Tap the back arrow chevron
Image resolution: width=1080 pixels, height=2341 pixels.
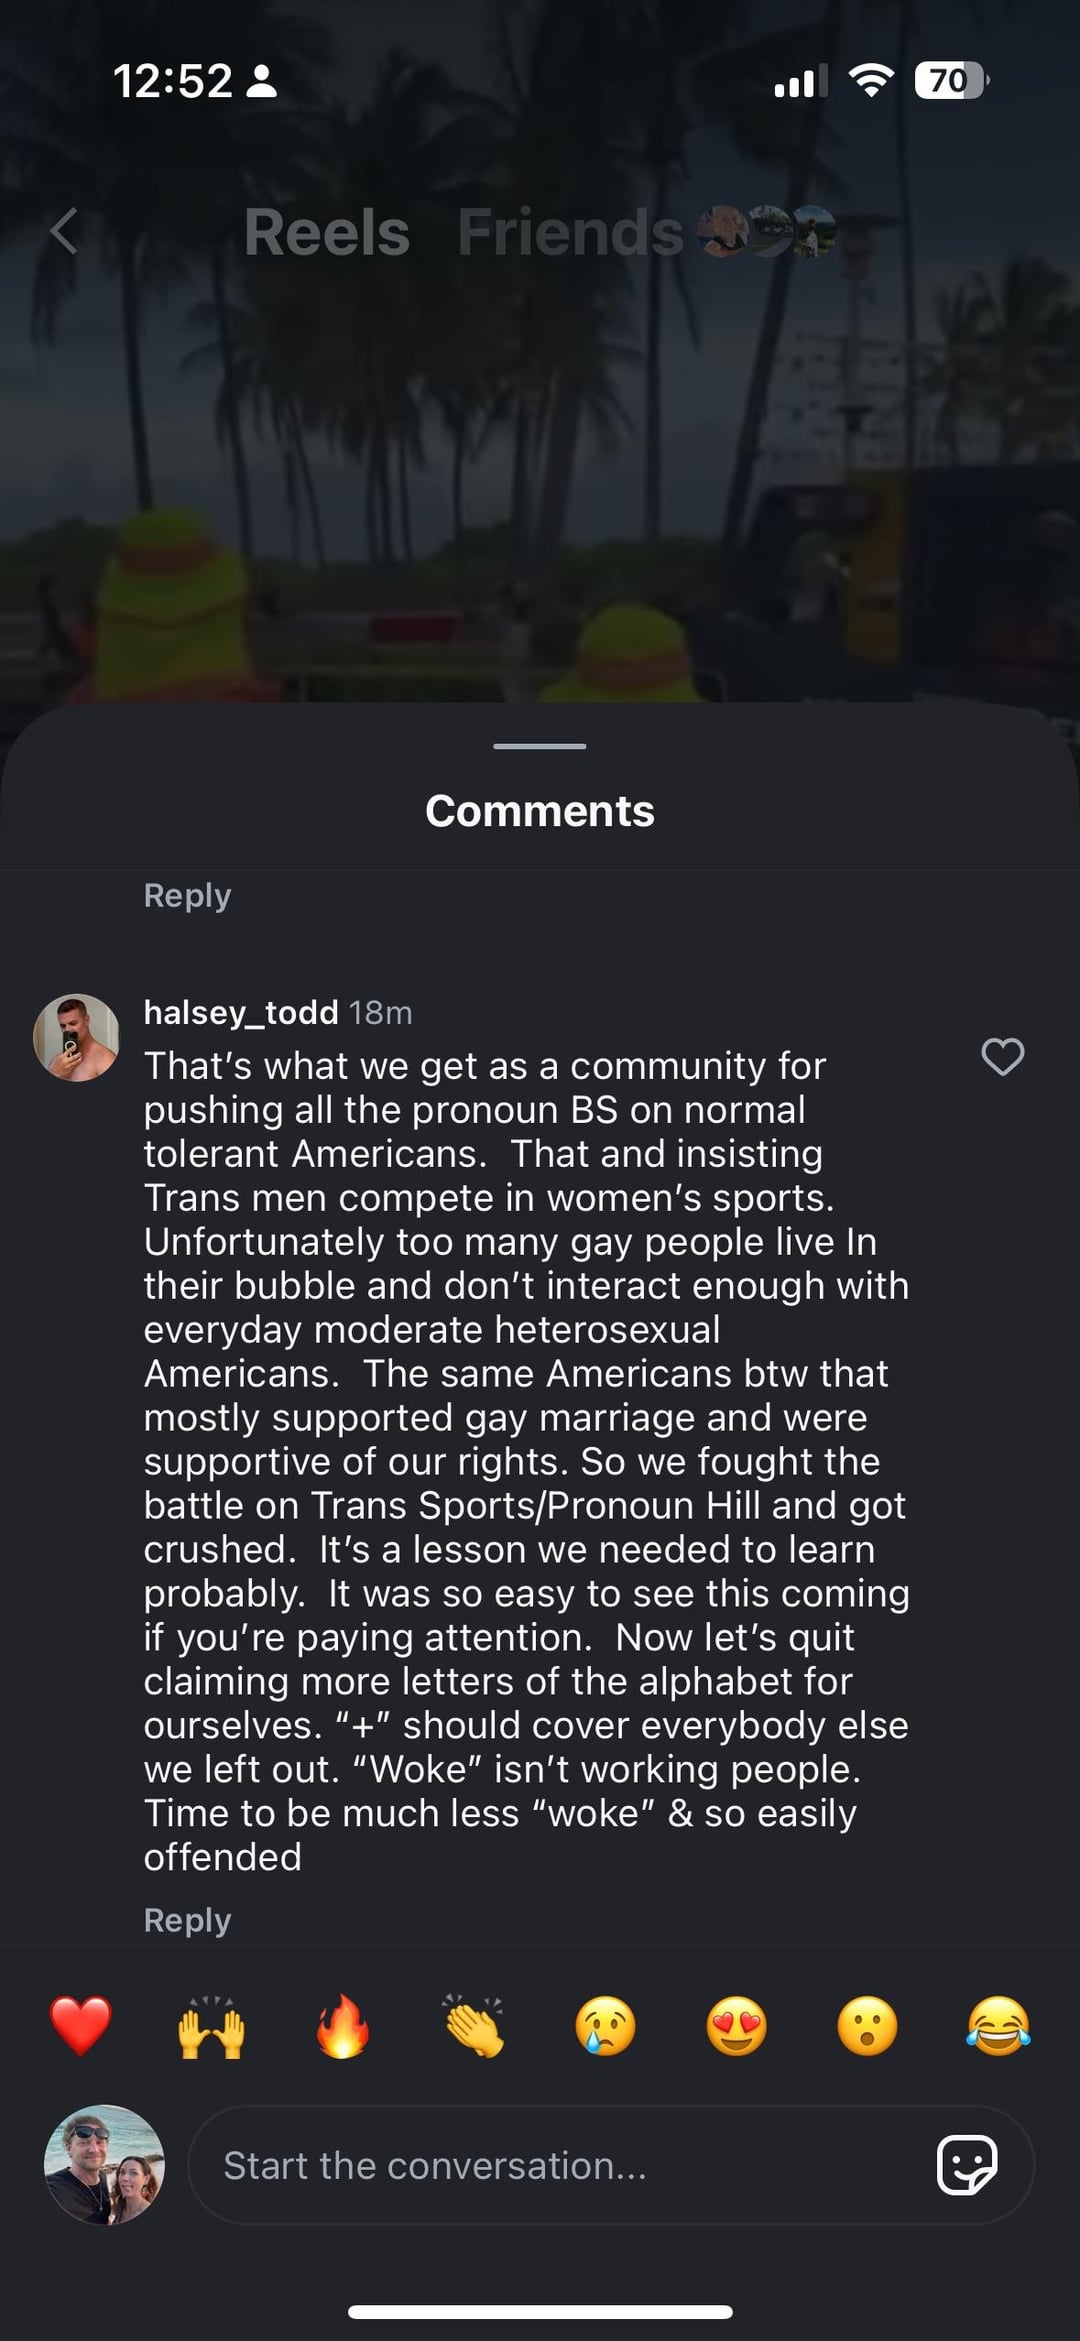coord(64,232)
